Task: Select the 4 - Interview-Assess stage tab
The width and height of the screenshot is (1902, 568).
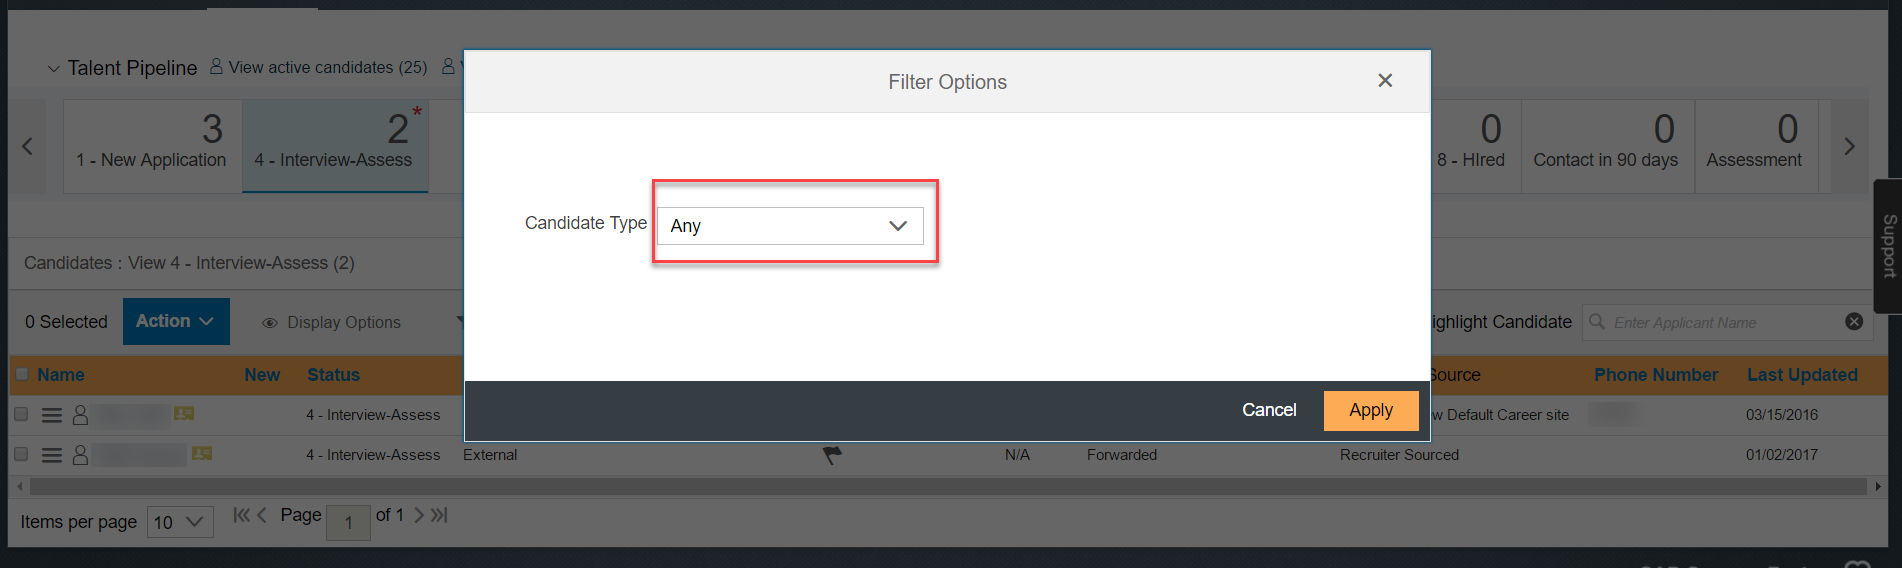Action: coord(335,146)
